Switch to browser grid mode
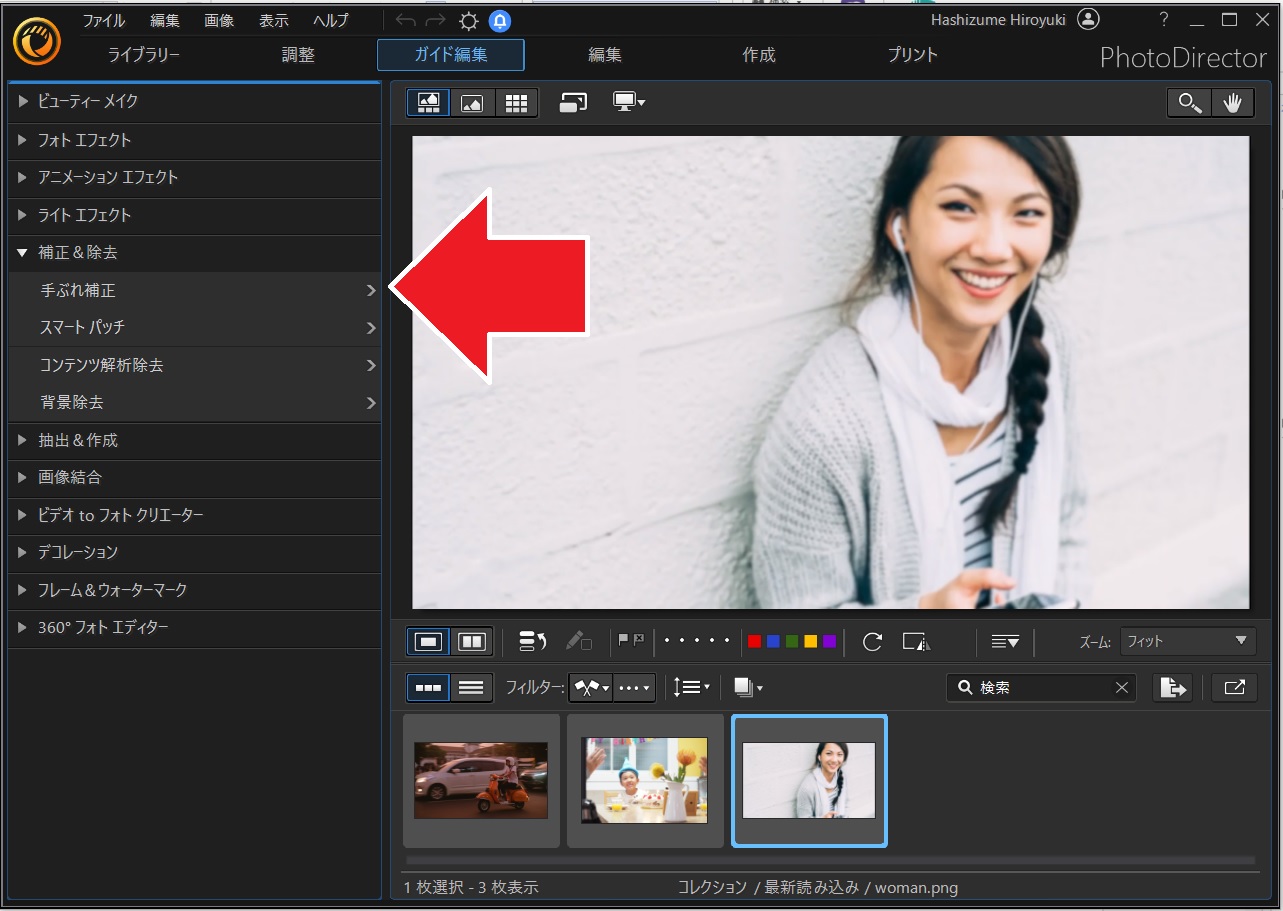The height and width of the screenshot is (911, 1283). [516, 103]
